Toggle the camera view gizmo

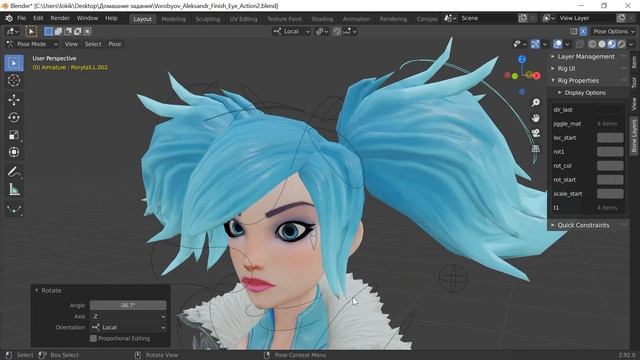[x=536, y=133]
